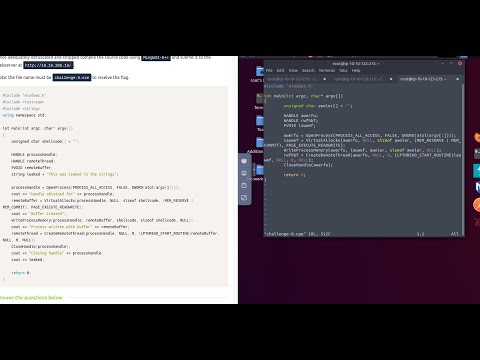
Task: Collapse the VNC control bar using its handle
Action: click(253, 170)
